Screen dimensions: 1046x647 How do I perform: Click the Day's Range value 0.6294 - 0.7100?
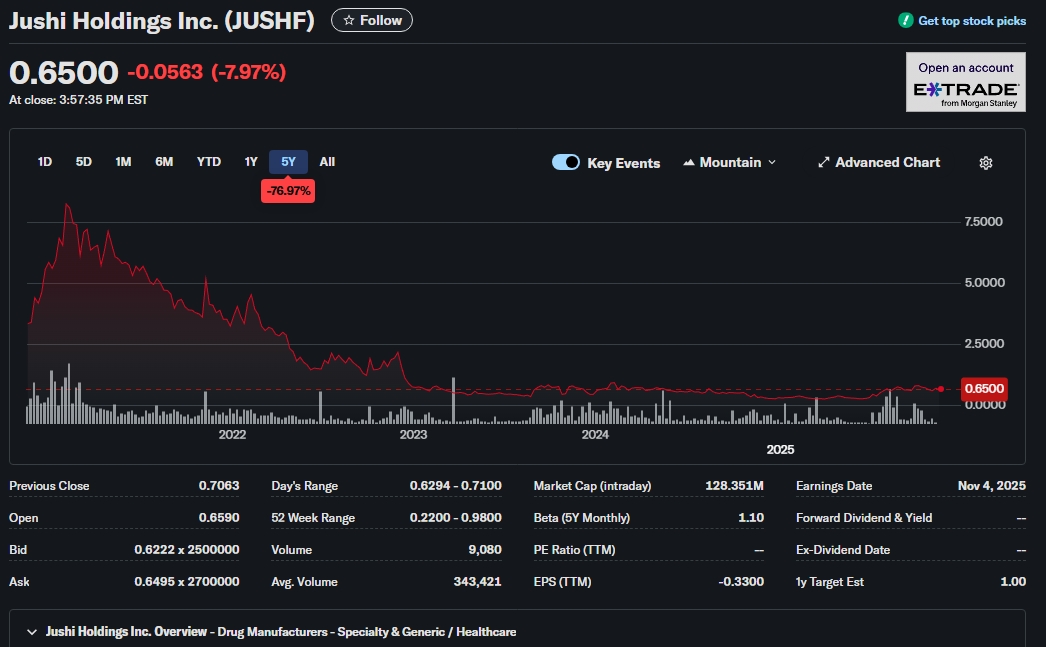click(456, 486)
